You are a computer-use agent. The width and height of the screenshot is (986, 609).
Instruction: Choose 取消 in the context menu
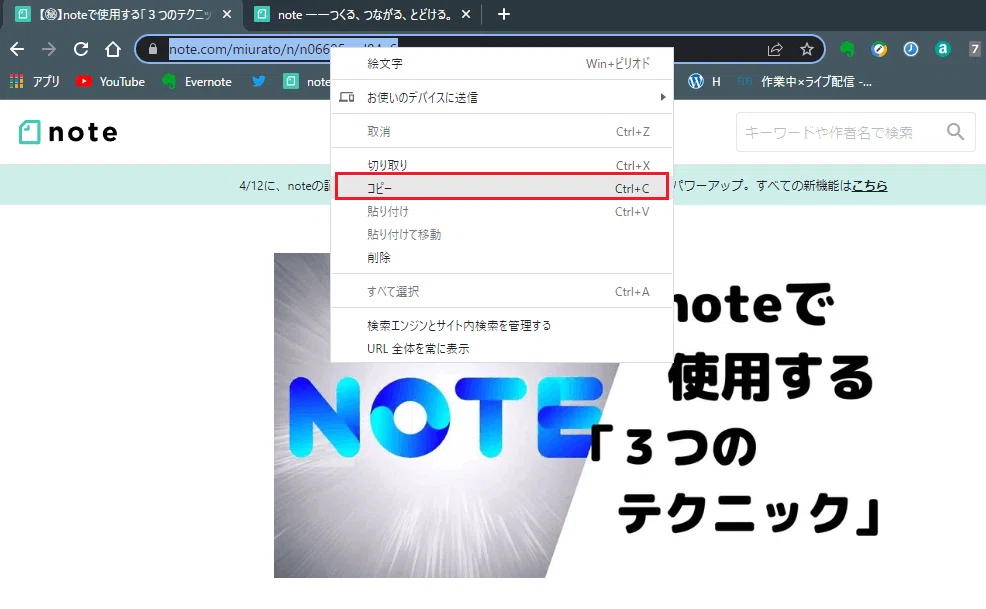(502, 131)
